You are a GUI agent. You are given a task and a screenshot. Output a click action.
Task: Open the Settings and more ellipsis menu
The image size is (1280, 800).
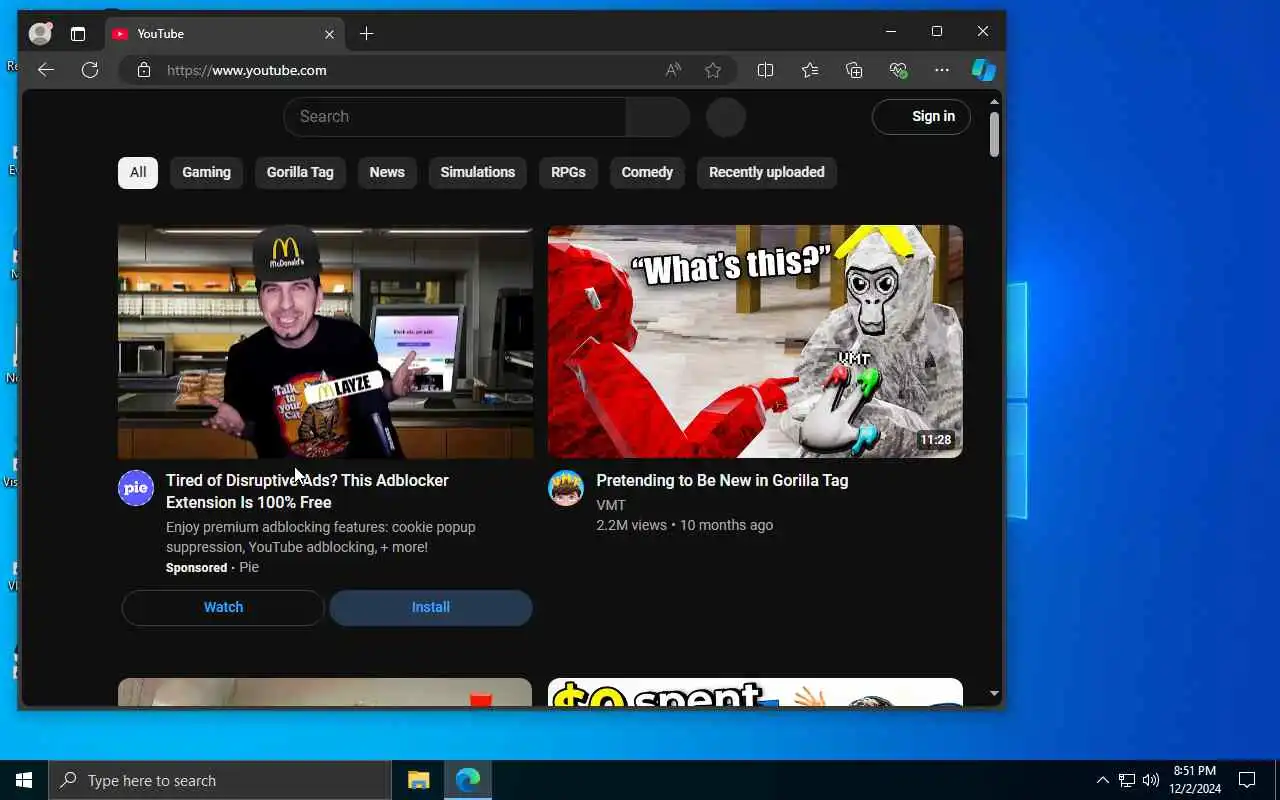click(942, 70)
